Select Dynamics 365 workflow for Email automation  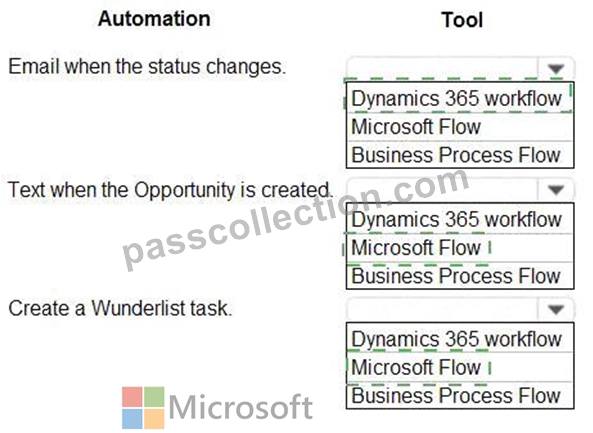coord(459,98)
